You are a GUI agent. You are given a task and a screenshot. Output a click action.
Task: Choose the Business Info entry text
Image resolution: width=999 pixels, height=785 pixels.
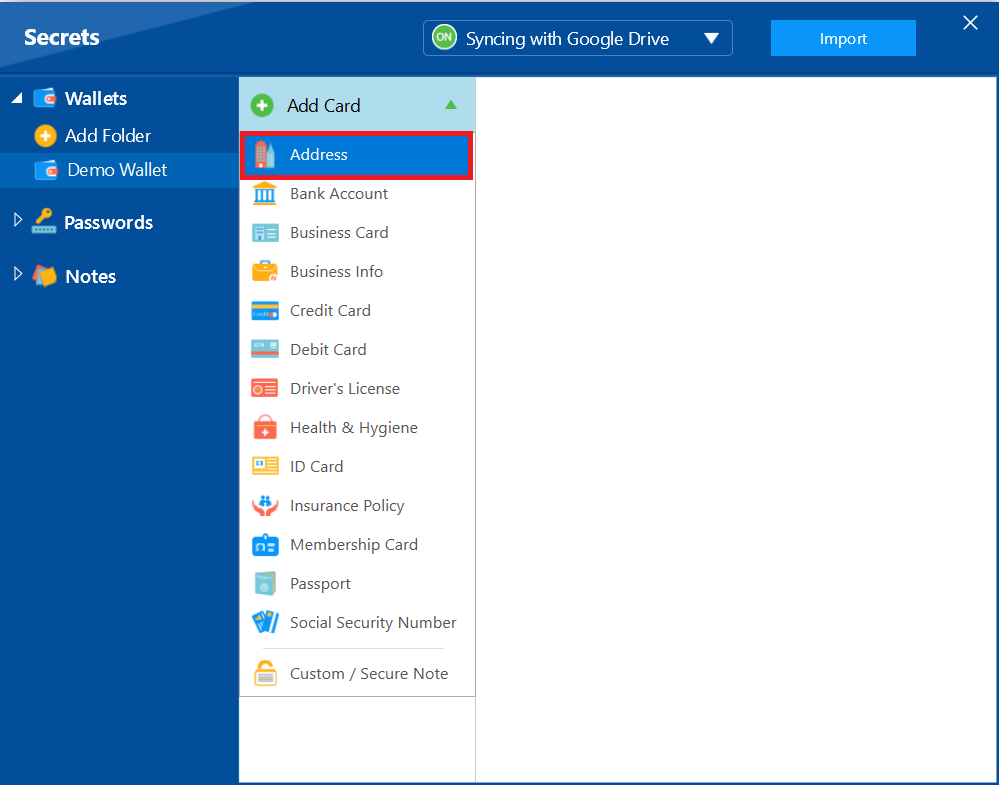click(336, 271)
